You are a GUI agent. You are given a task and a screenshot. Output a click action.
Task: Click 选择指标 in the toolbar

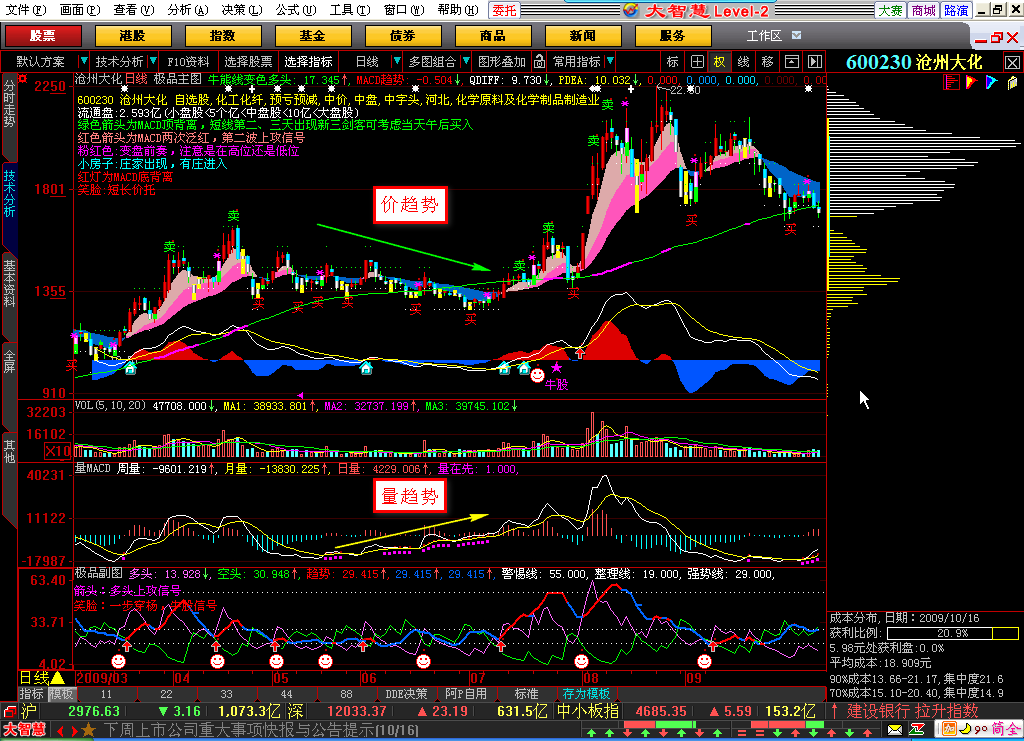point(308,61)
